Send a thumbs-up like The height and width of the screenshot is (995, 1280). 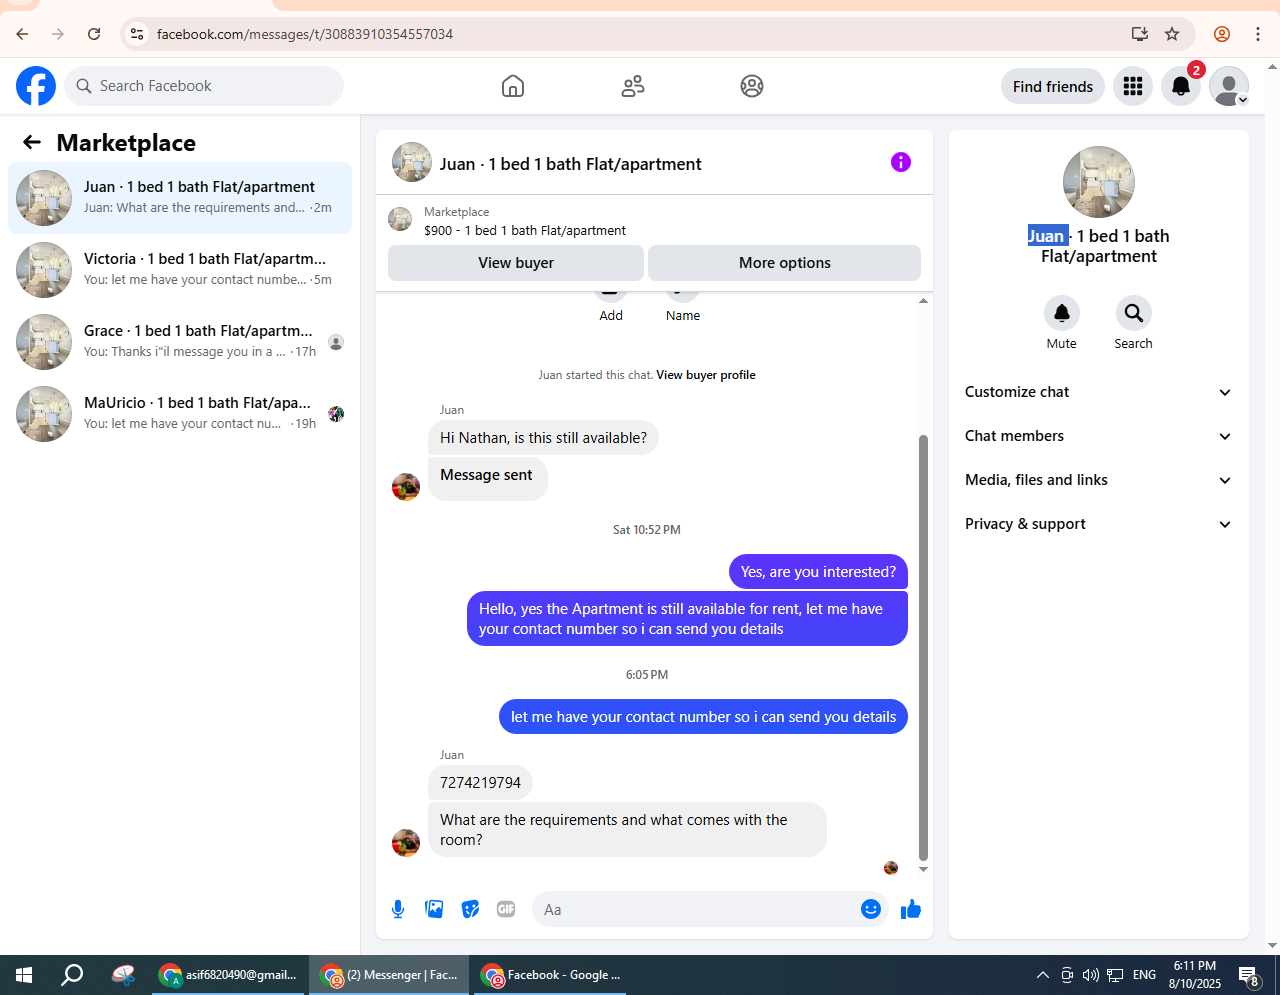click(x=911, y=909)
